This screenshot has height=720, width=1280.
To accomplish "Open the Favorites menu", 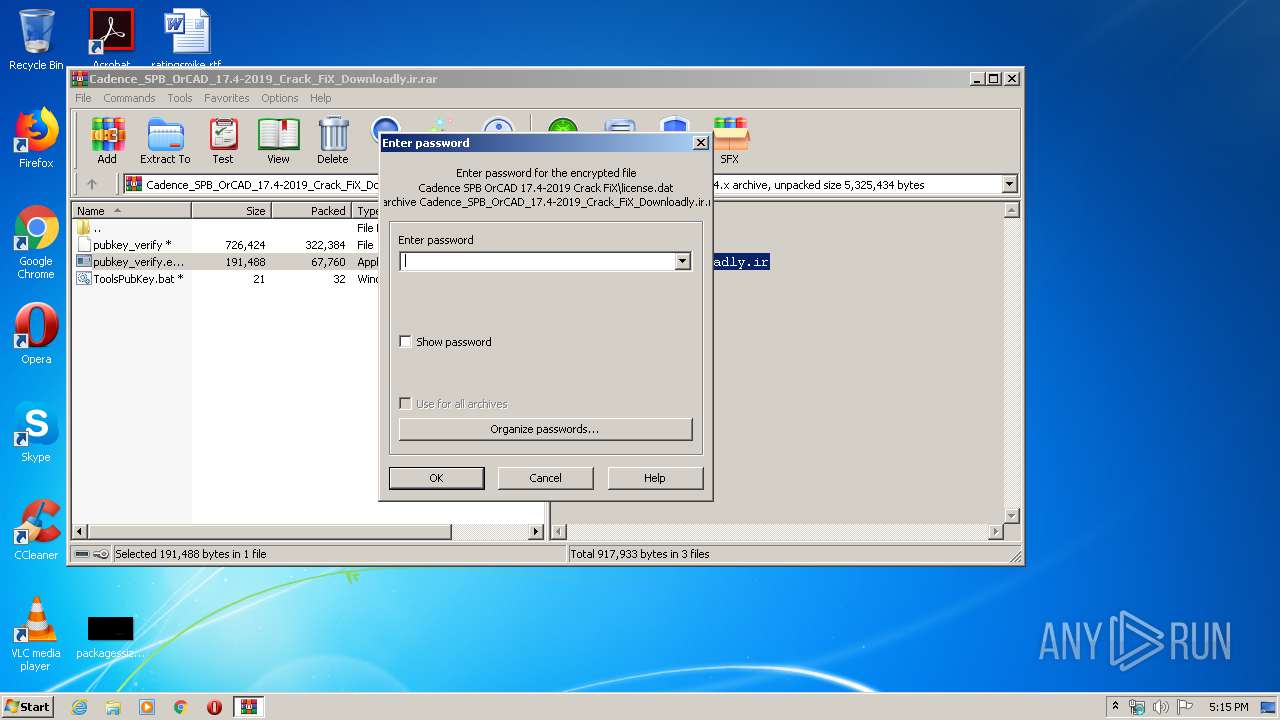I will [227, 98].
